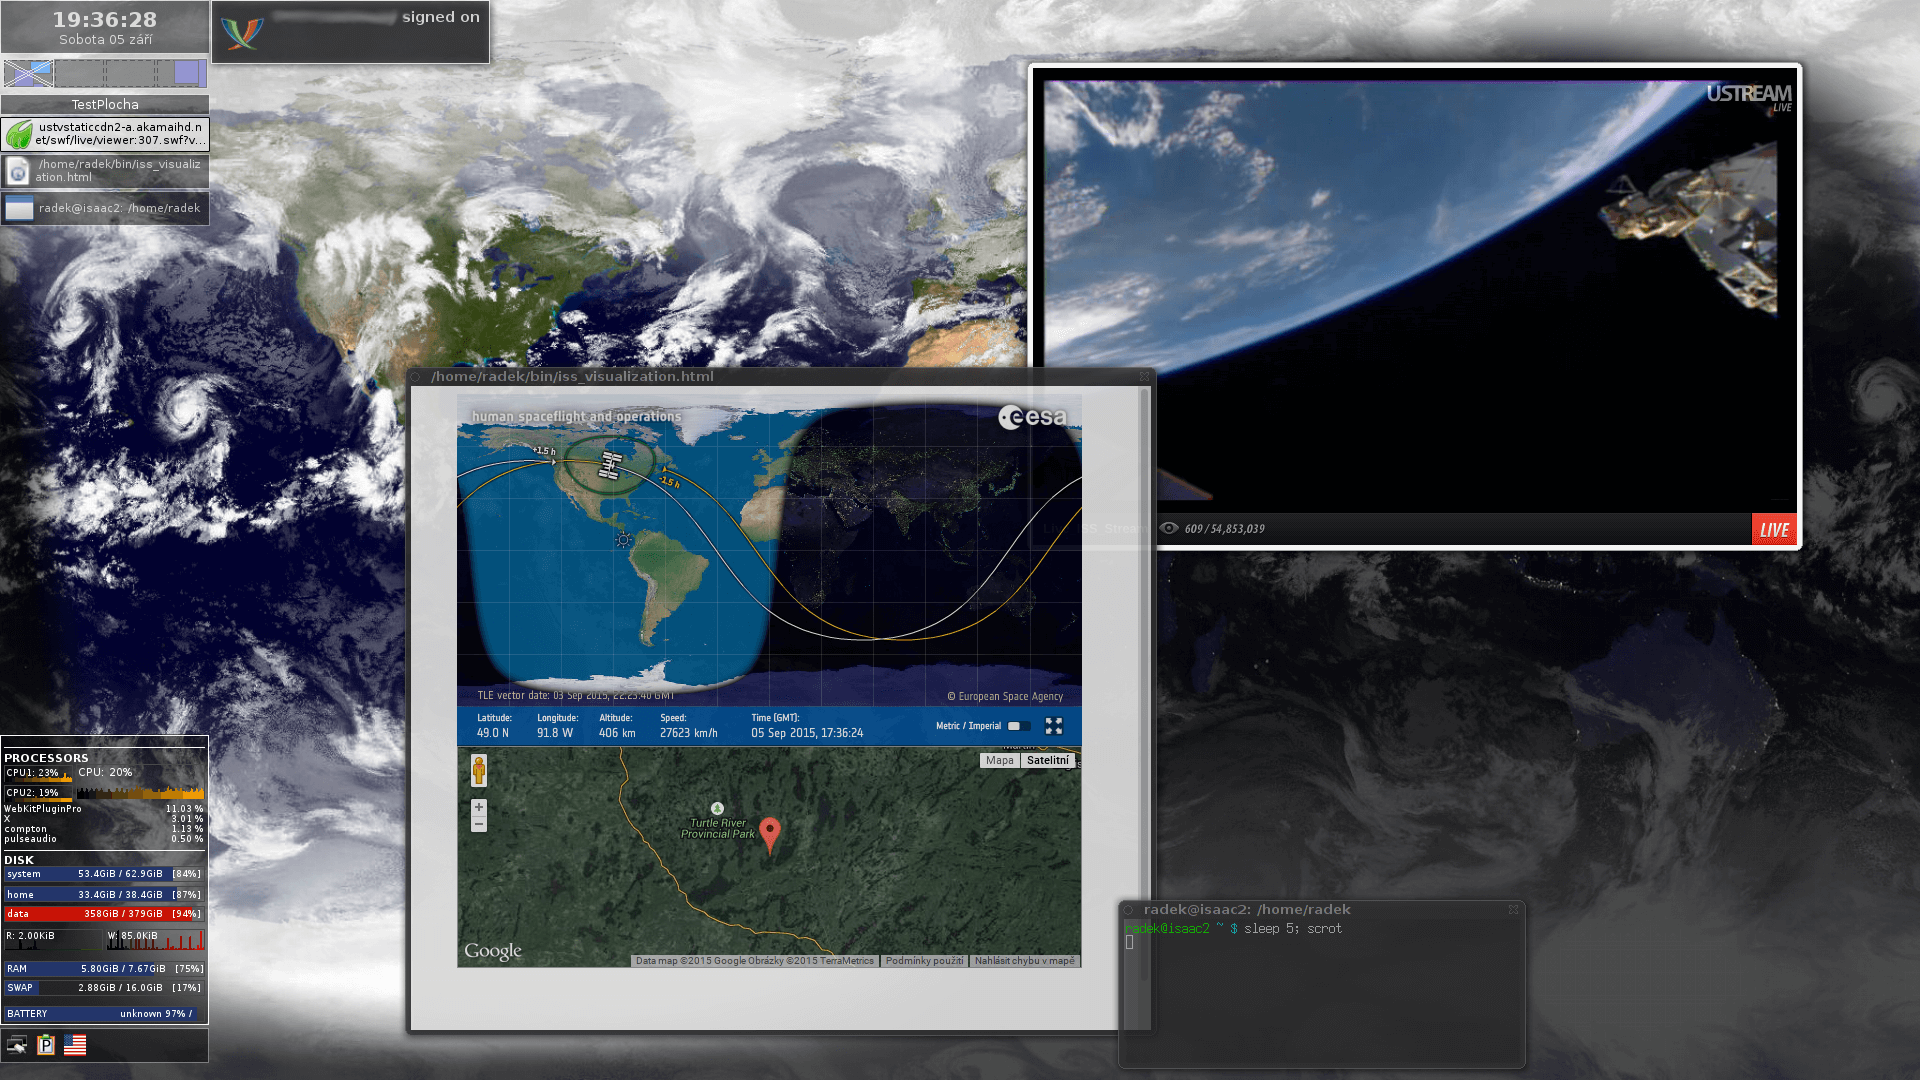Click the Turtle River Provincial Park tree icon

click(x=717, y=808)
